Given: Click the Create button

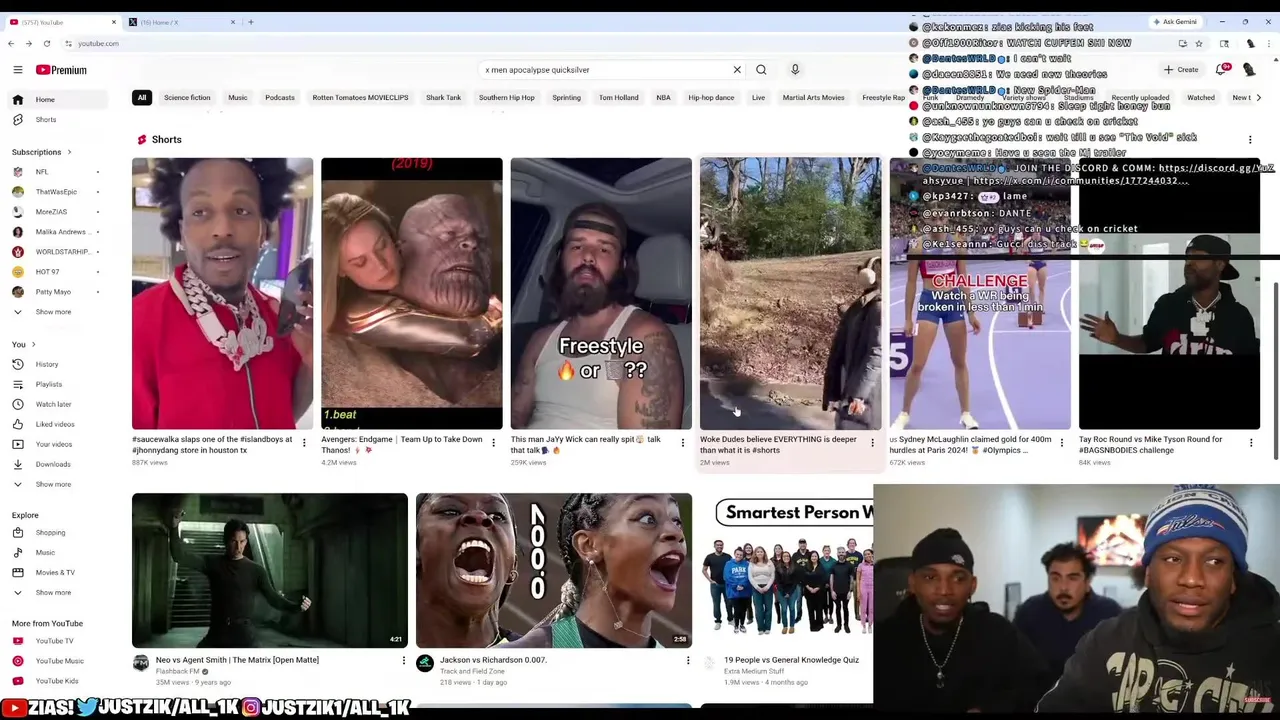Looking at the screenshot, I should [x=1181, y=70].
